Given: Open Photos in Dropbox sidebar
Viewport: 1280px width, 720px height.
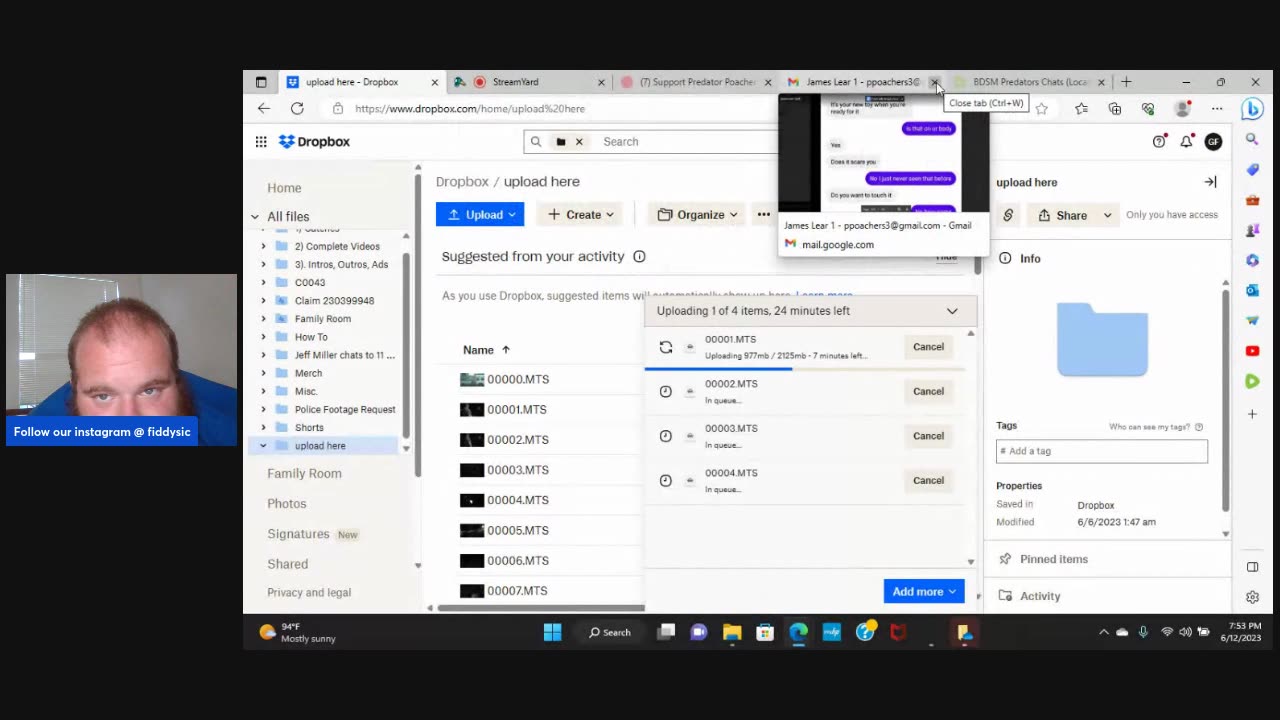Looking at the screenshot, I should 287,504.
